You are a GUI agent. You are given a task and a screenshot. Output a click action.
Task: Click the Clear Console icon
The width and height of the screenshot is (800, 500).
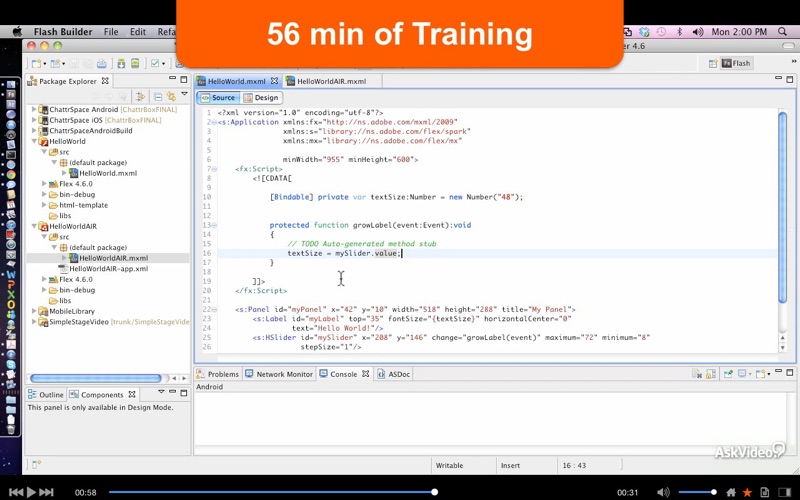[697, 374]
